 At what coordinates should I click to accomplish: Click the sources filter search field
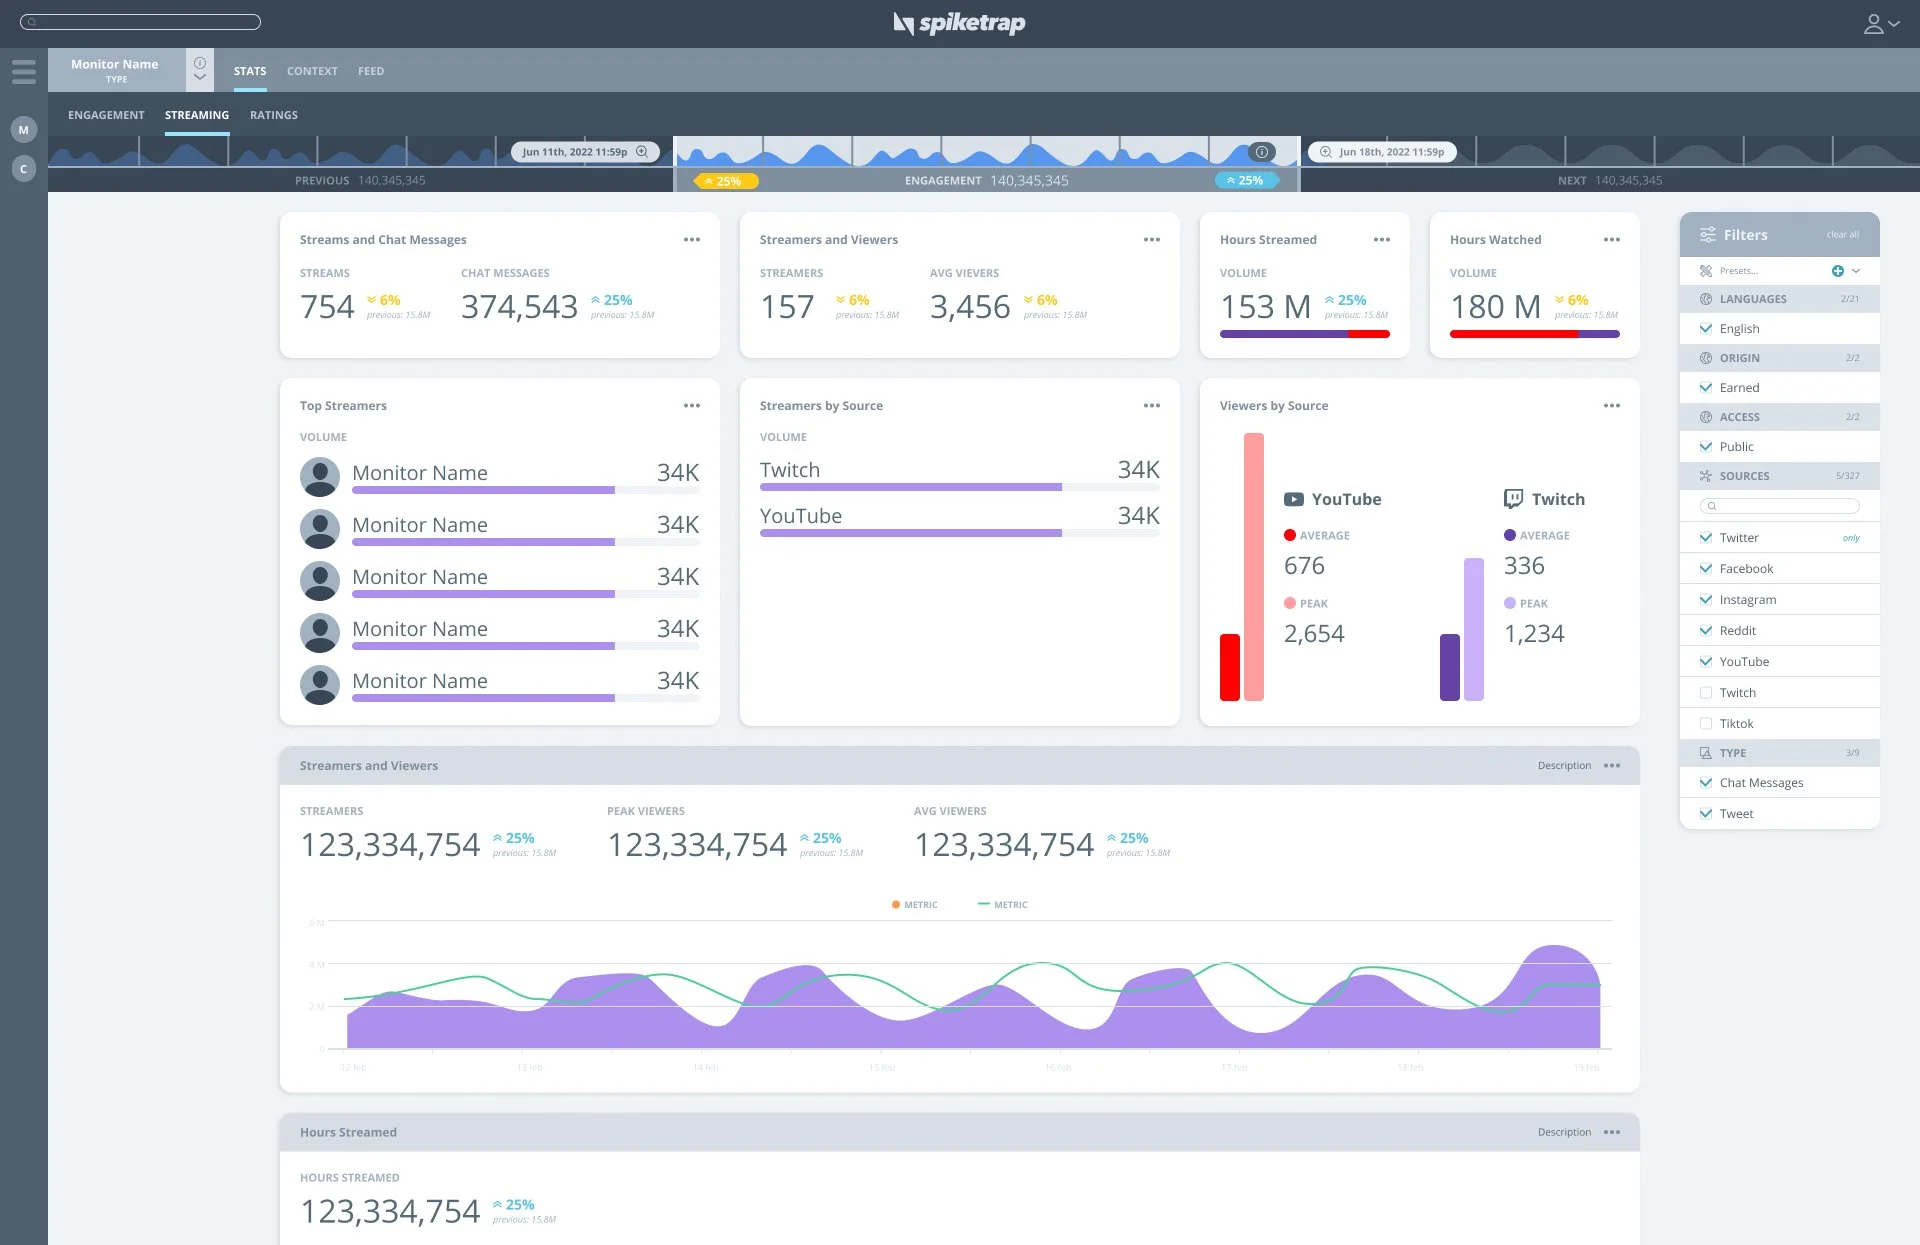coord(1780,506)
